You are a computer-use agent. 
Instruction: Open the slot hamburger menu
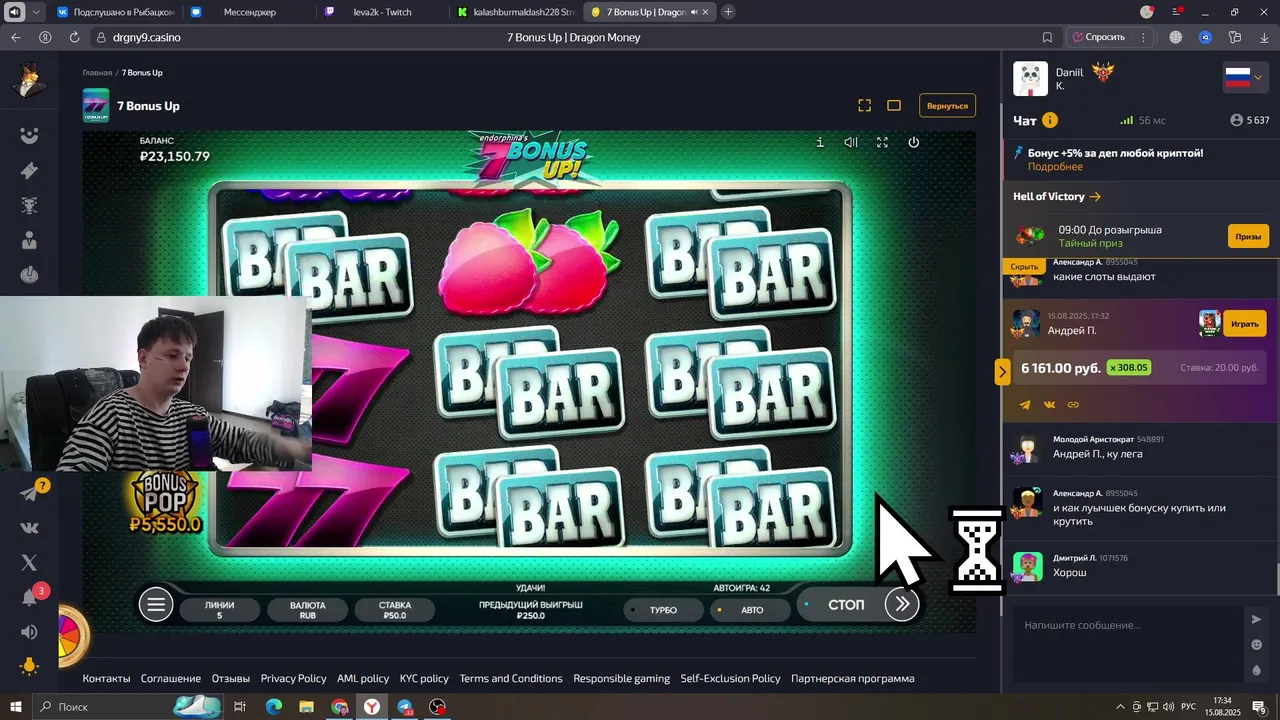[x=156, y=604]
